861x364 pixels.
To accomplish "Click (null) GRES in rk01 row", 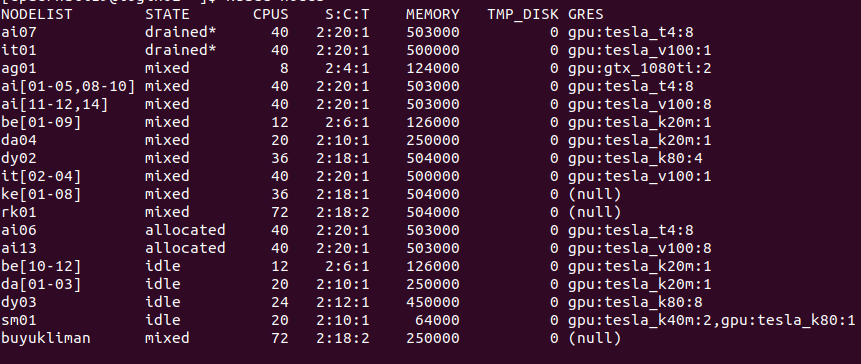I will coord(595,212).
